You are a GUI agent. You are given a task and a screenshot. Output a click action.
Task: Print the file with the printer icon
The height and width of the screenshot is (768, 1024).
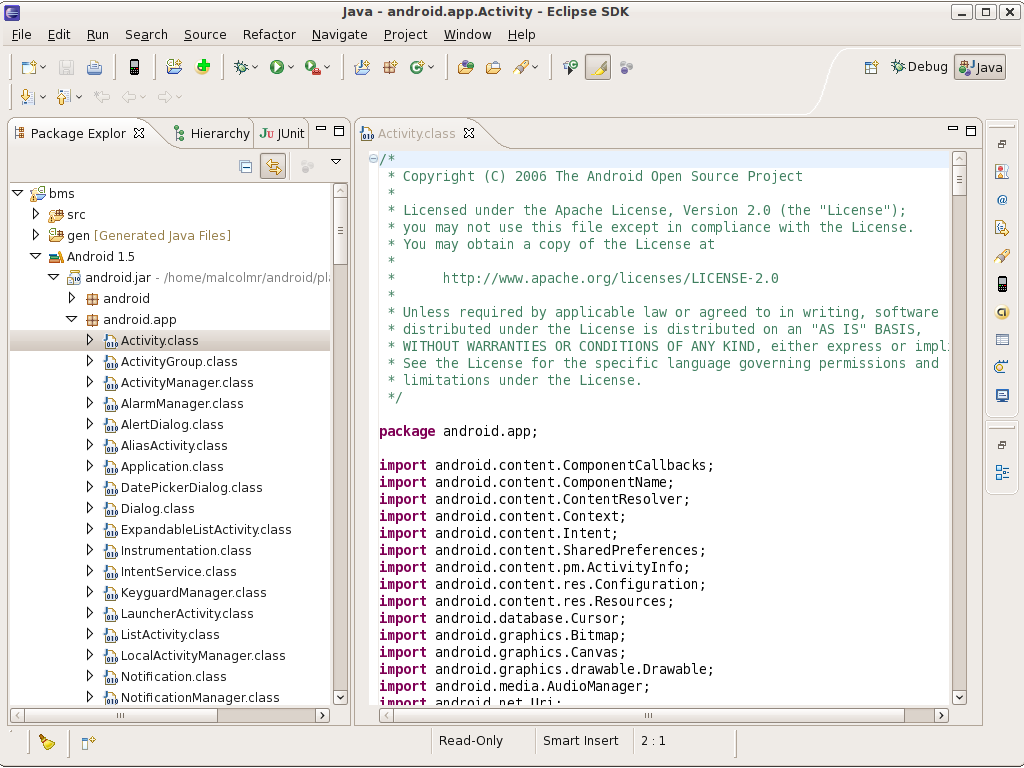pyautogui.click(x=91, y=66)
